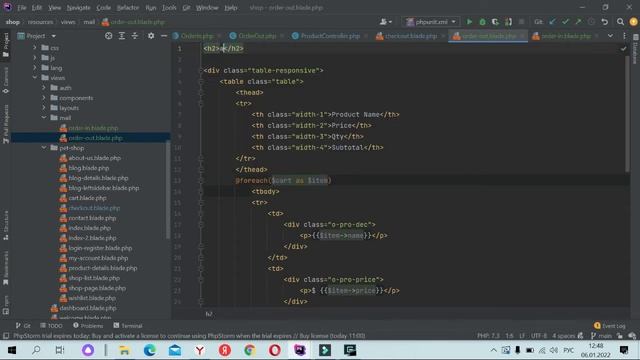Show hidden editor tabs chevron
The width and height of the screenshot is (640, 360).
[x=610, y=36]
